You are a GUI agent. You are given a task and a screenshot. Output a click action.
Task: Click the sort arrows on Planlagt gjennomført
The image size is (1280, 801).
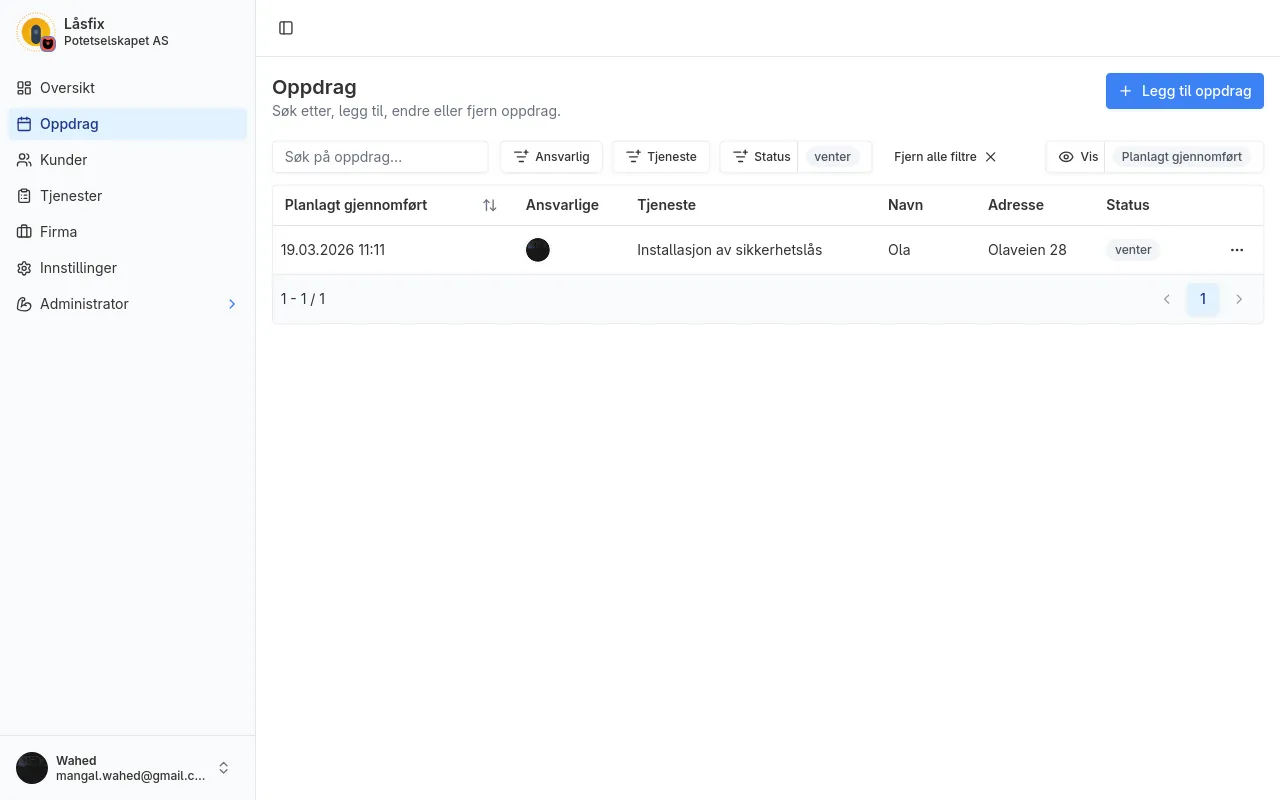[x=489, y=205]
